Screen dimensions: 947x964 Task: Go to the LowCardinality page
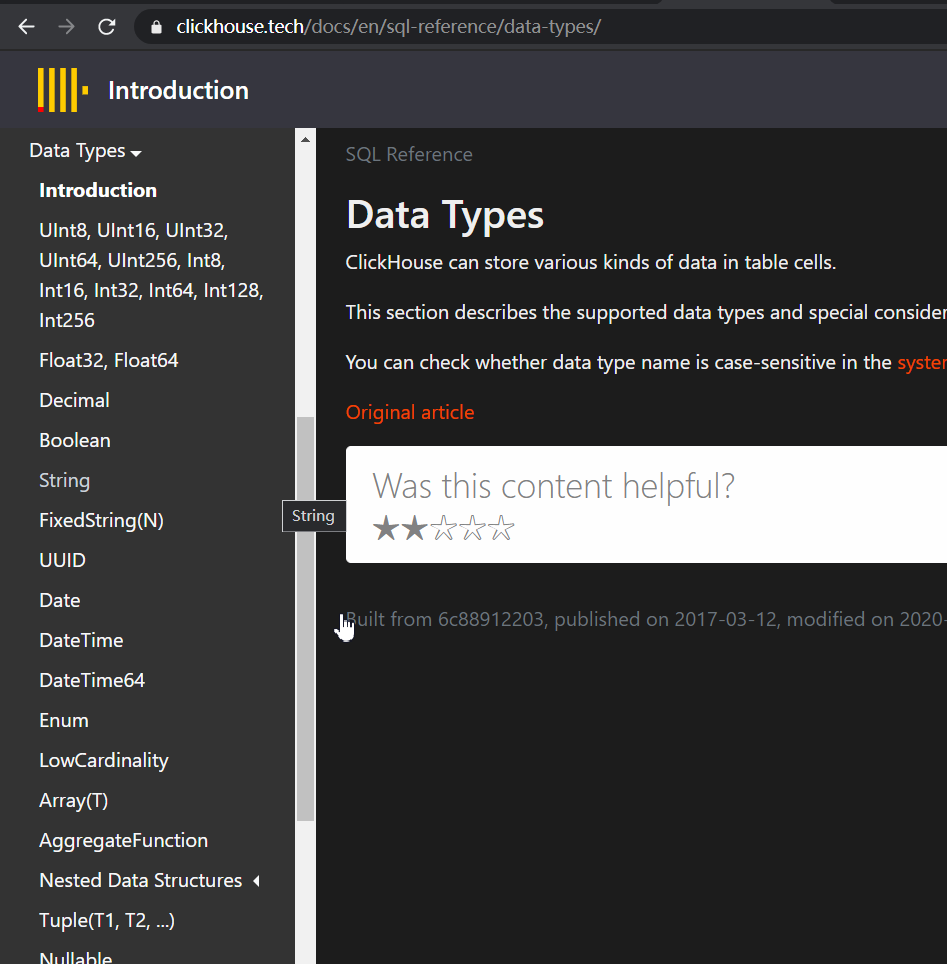(103, 761)
